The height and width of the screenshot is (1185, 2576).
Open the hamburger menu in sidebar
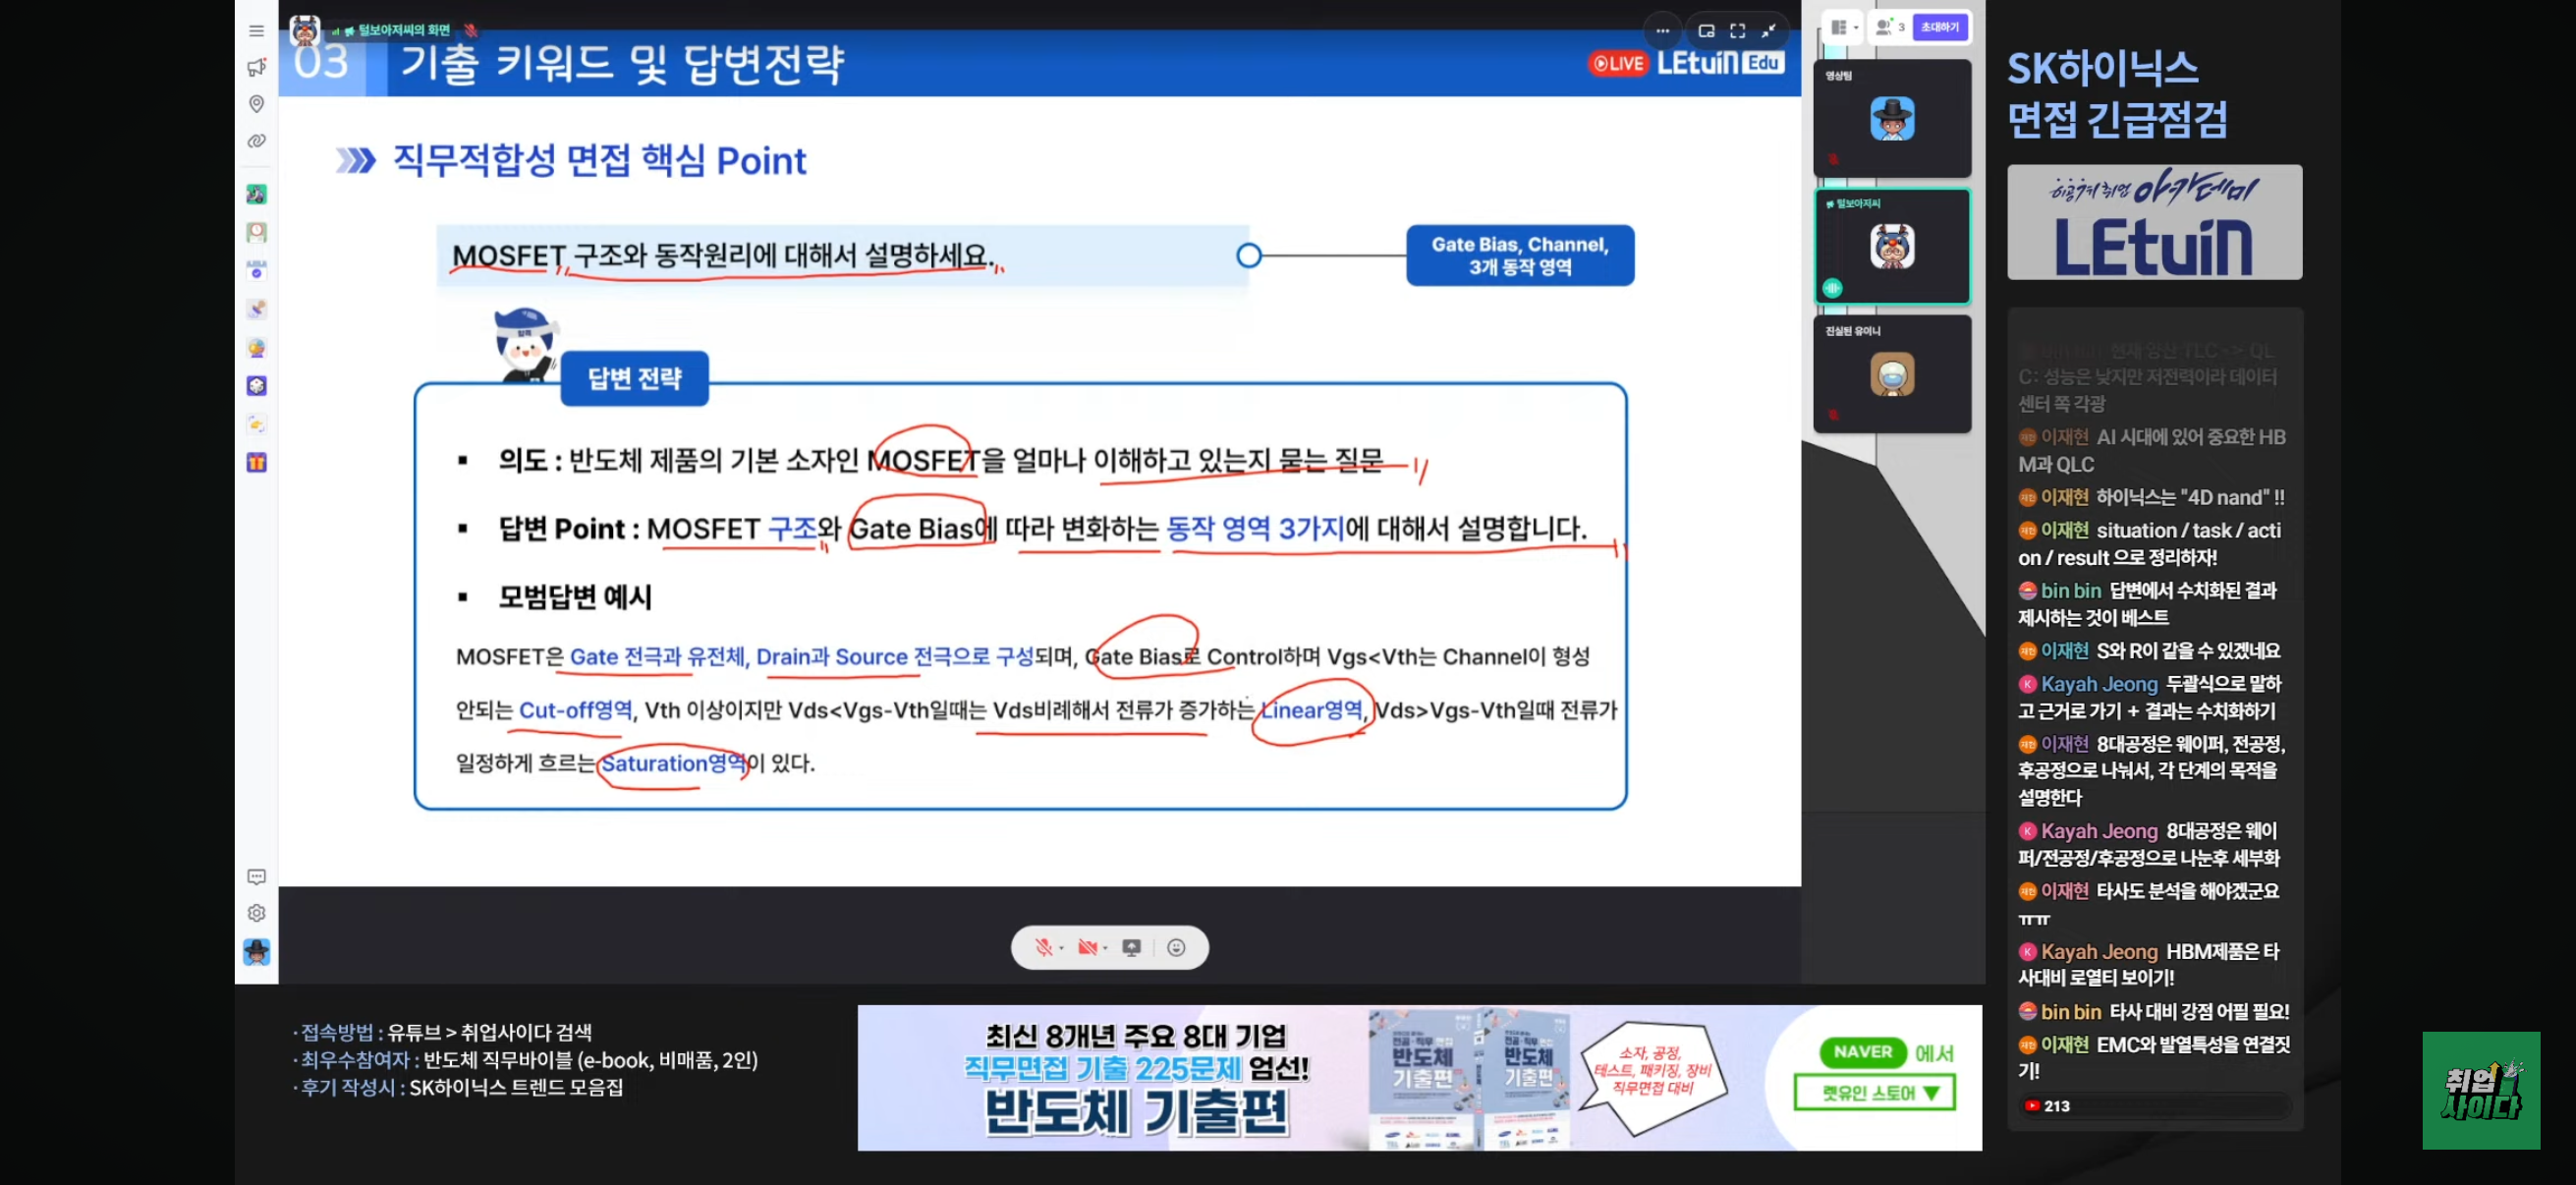[257, 31]
